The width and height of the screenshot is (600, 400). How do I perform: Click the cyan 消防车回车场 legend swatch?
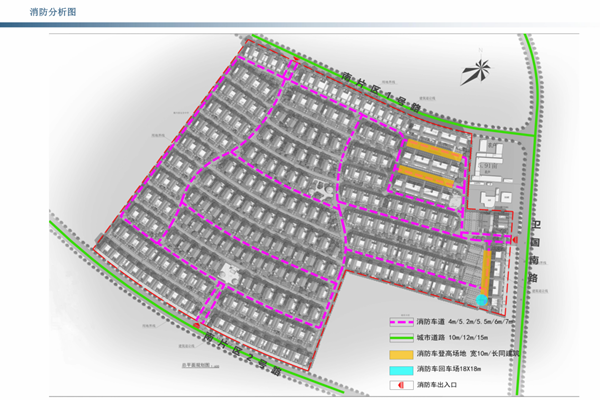pyautogui.click(x=402, y=369)
